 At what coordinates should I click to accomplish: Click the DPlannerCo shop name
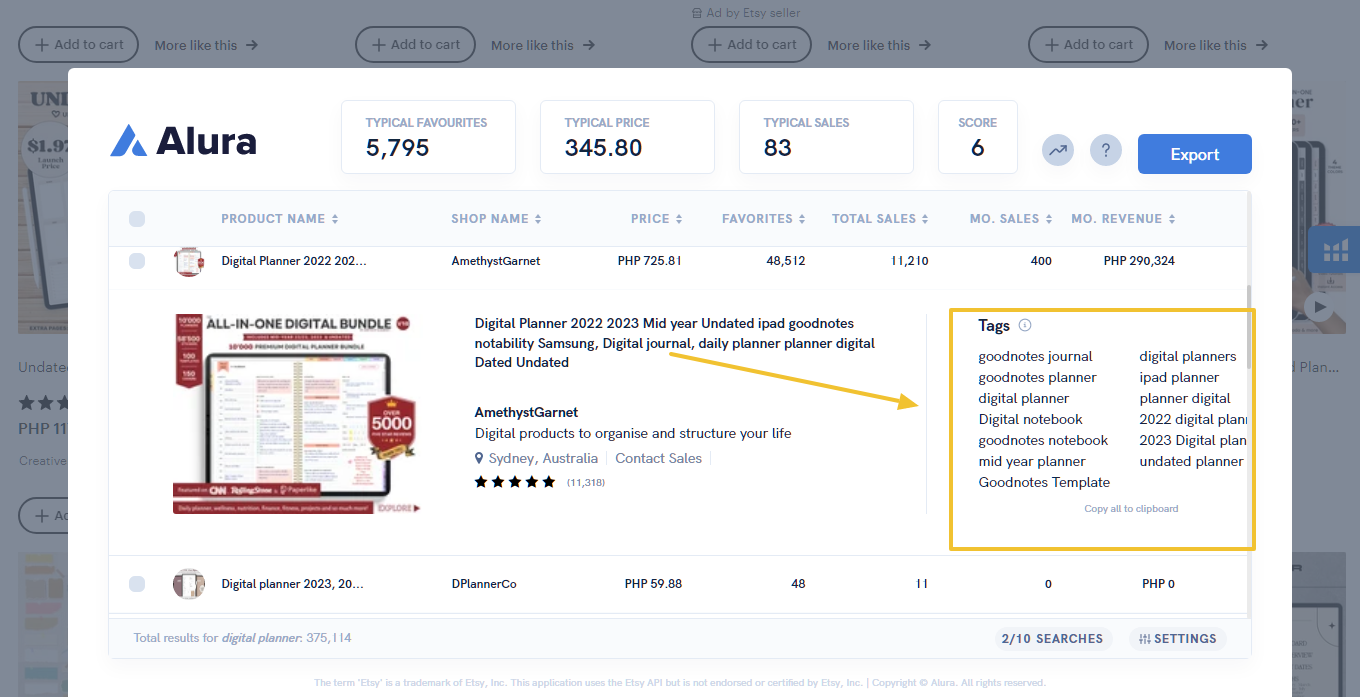[484, 584]
